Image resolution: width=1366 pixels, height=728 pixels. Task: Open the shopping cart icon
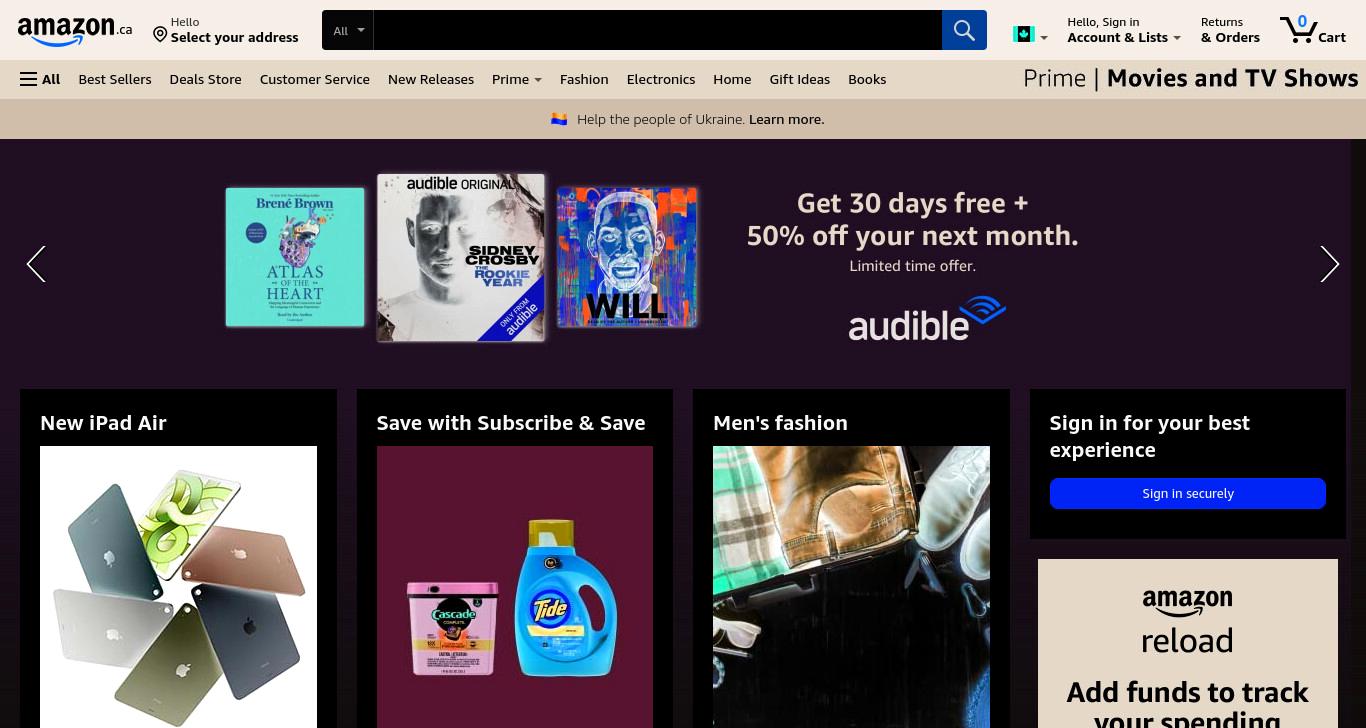click(1313, 30)
